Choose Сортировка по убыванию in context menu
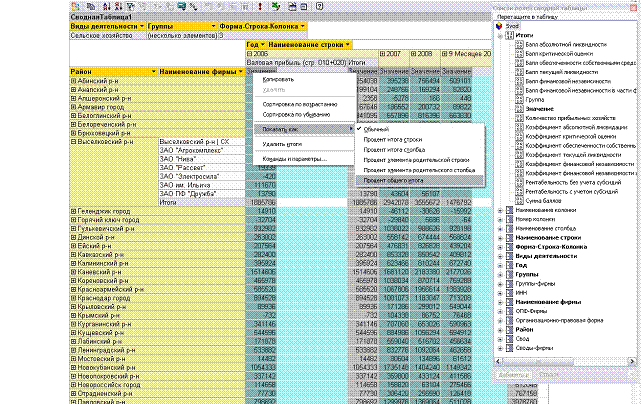This screenshot has width=641, height=404. pos(296,114)
